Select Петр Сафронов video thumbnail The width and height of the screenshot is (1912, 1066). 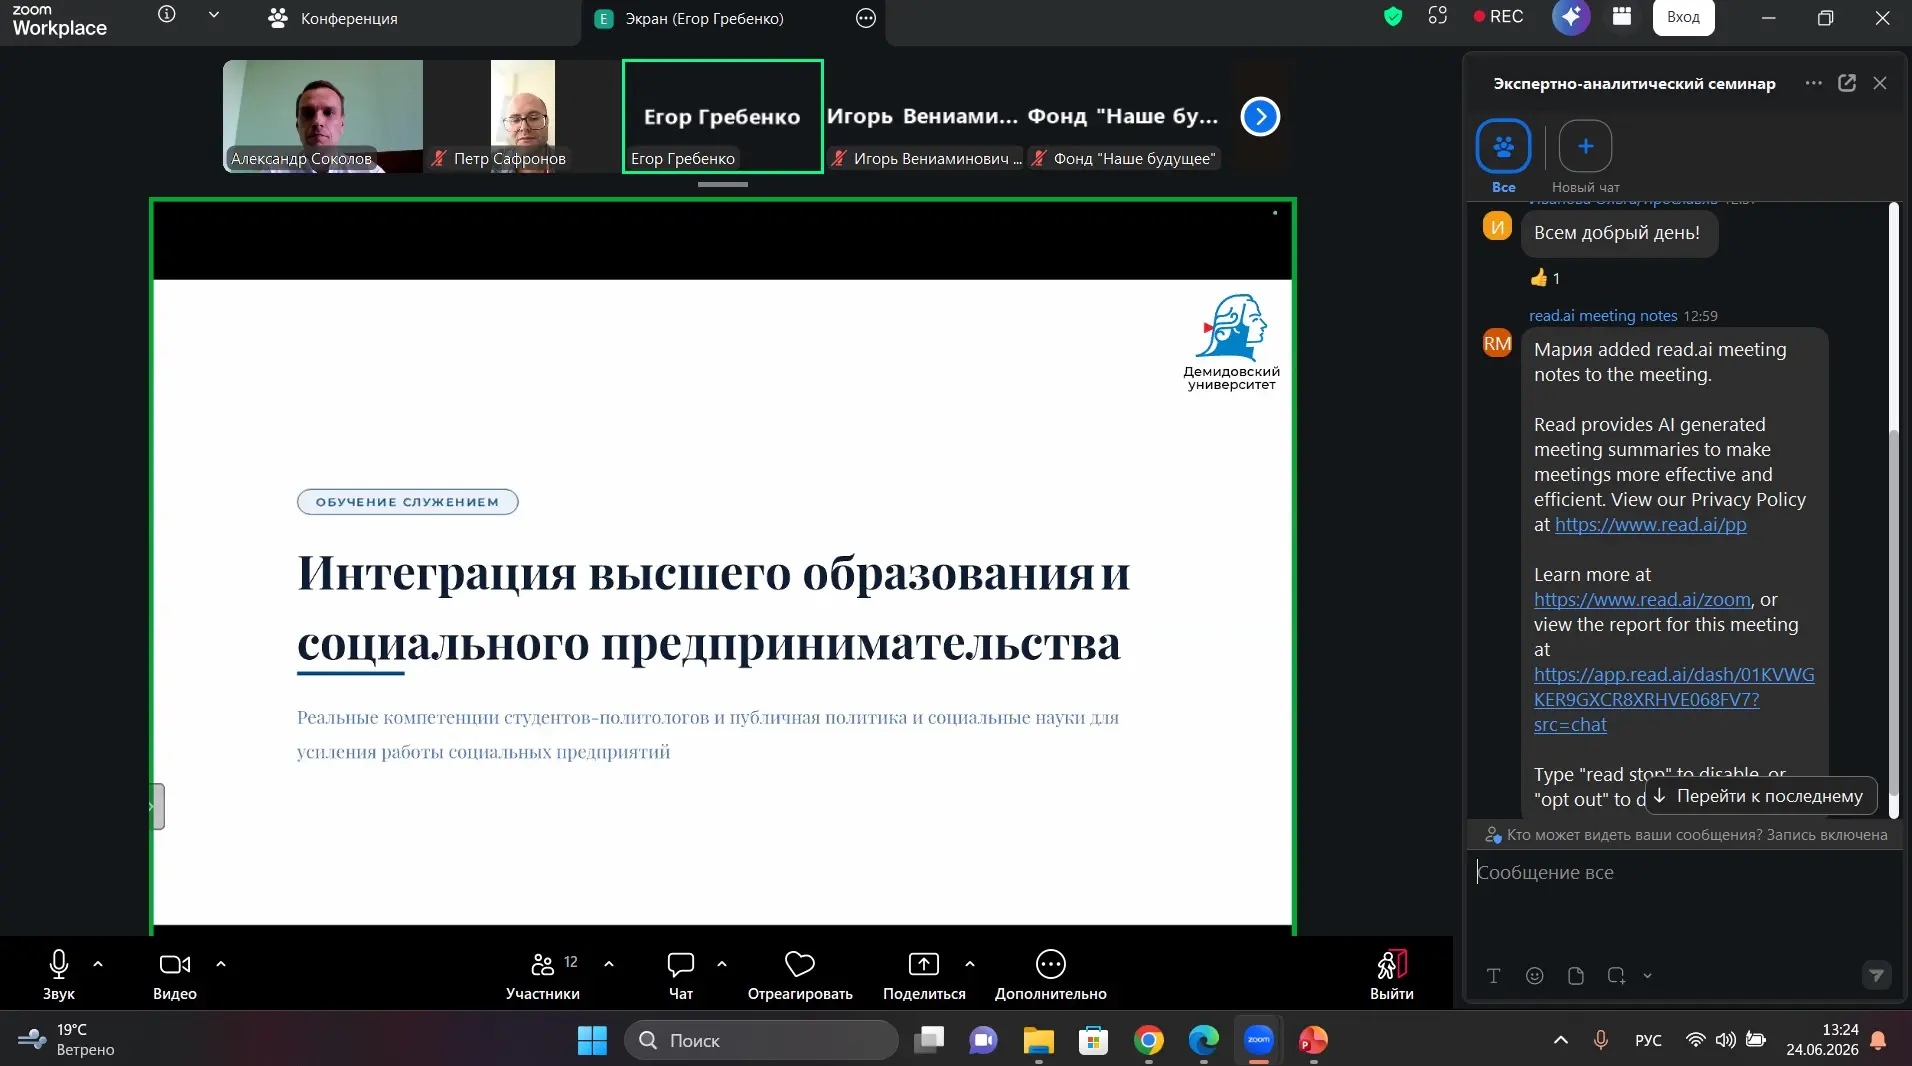click(x=522, y=116)
